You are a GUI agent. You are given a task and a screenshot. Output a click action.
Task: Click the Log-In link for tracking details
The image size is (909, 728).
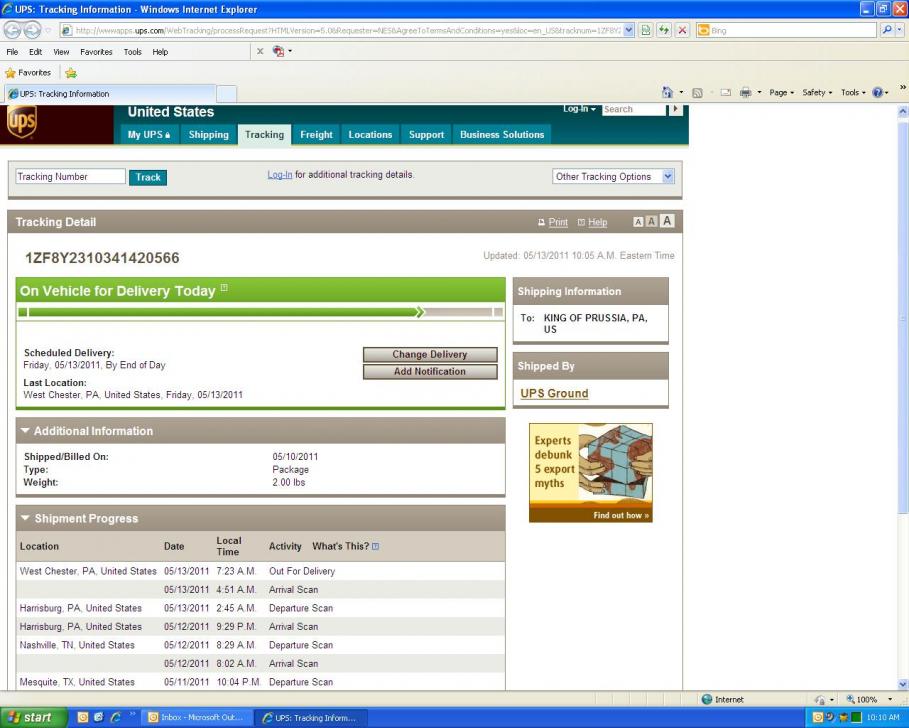(279, 174)
